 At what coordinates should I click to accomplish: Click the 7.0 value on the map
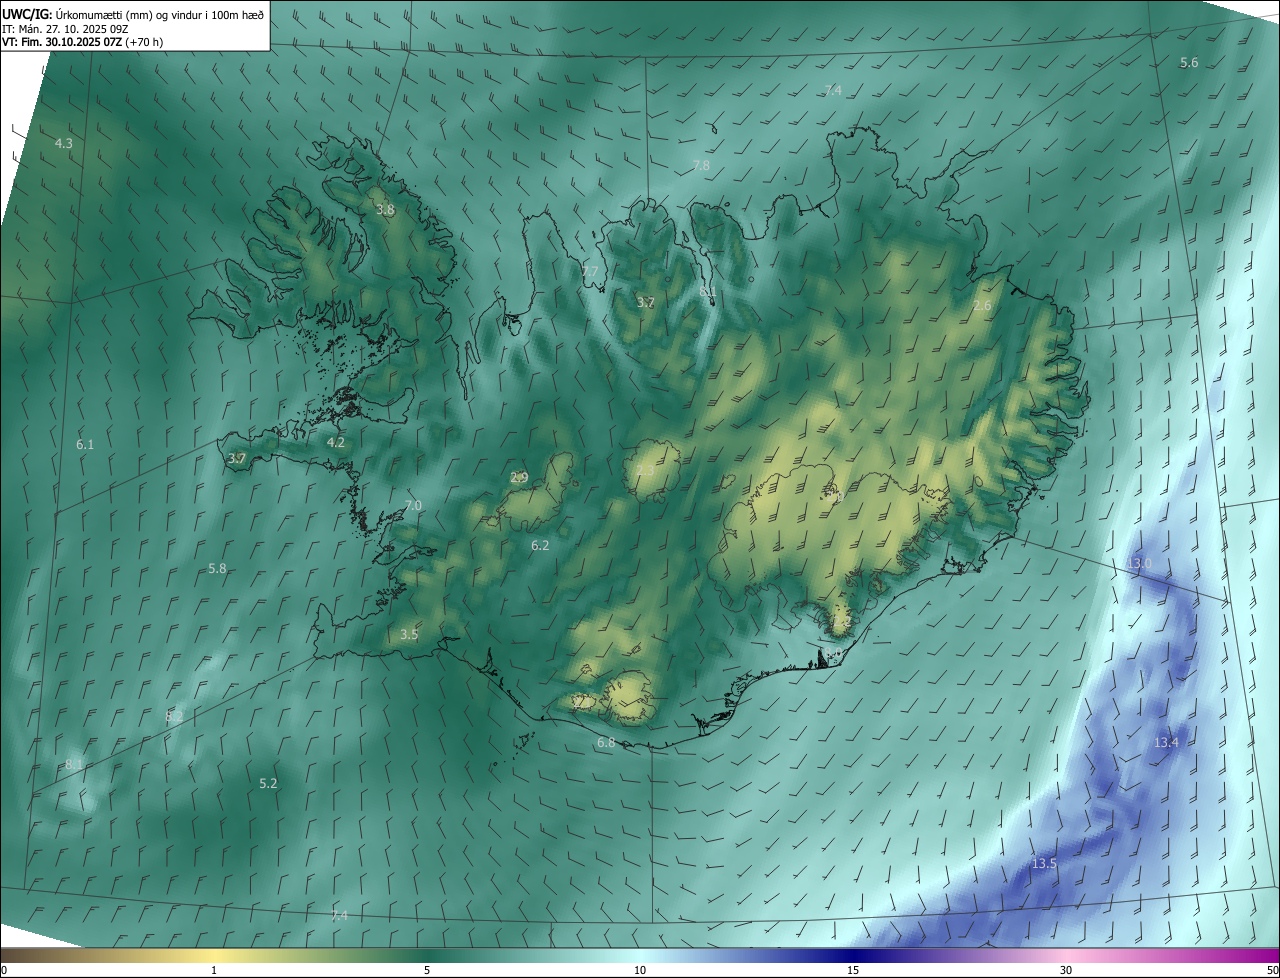(x=413, y=506)
